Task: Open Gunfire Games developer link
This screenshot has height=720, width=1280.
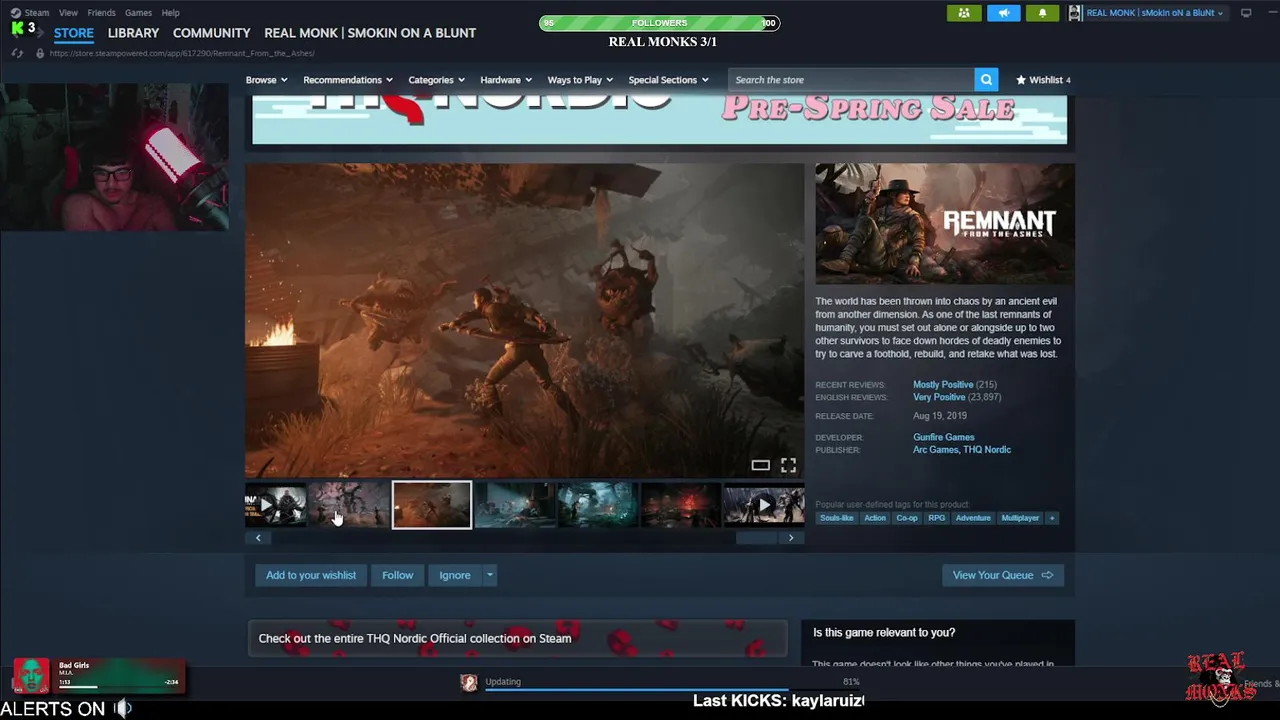Action: [943, 437]
